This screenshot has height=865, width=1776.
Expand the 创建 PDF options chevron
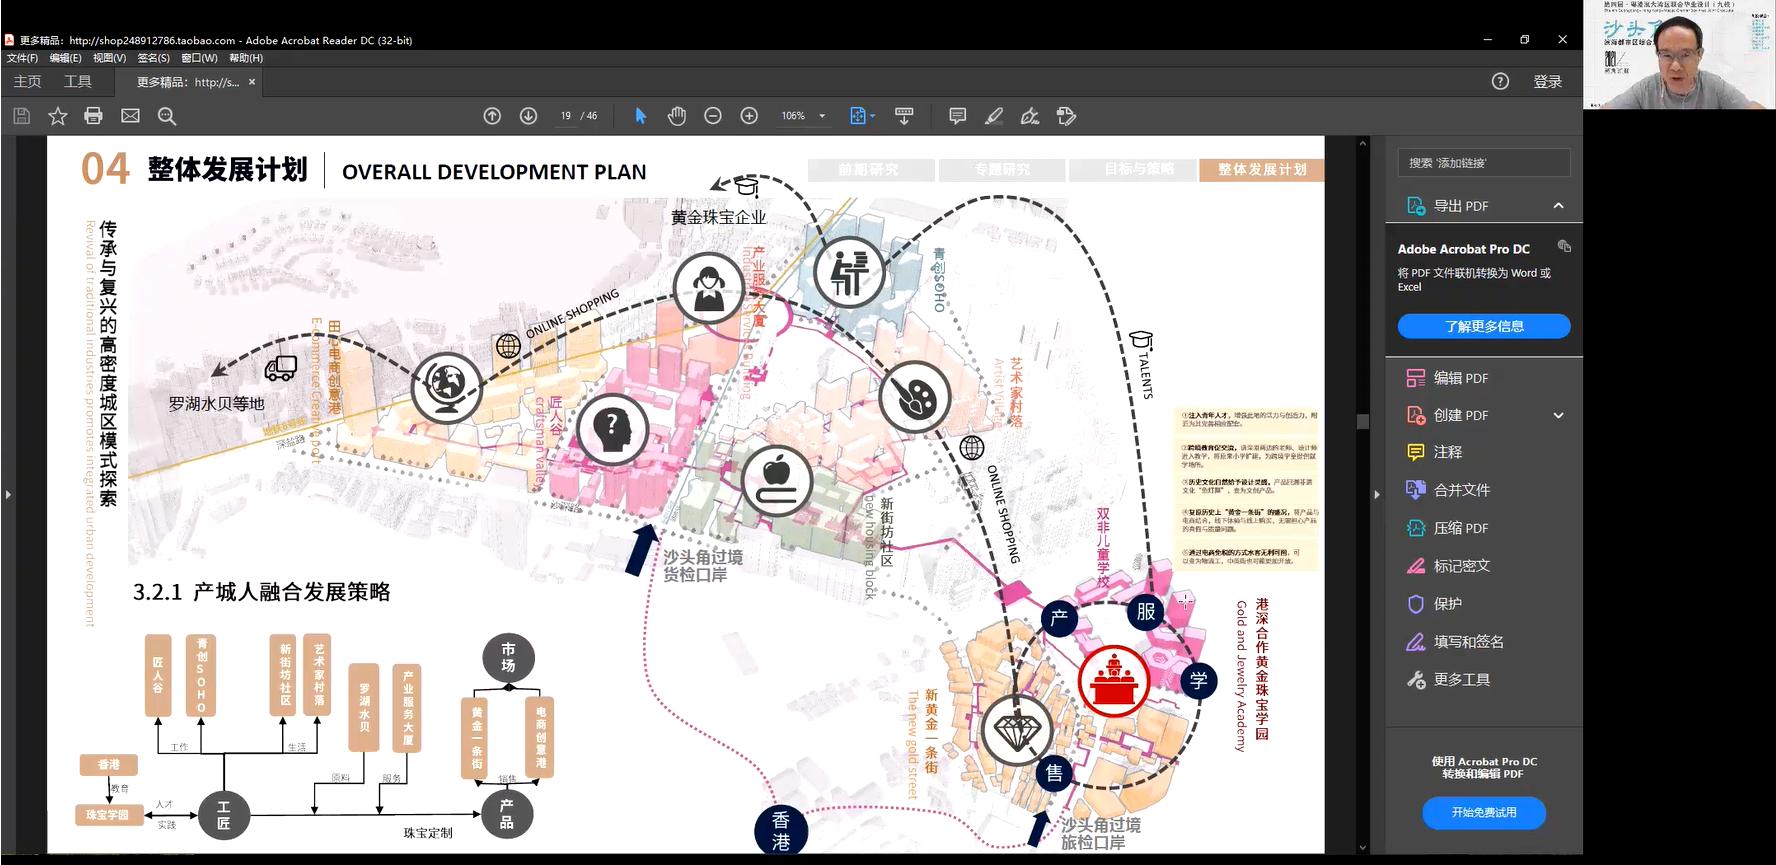(1558, 415)
